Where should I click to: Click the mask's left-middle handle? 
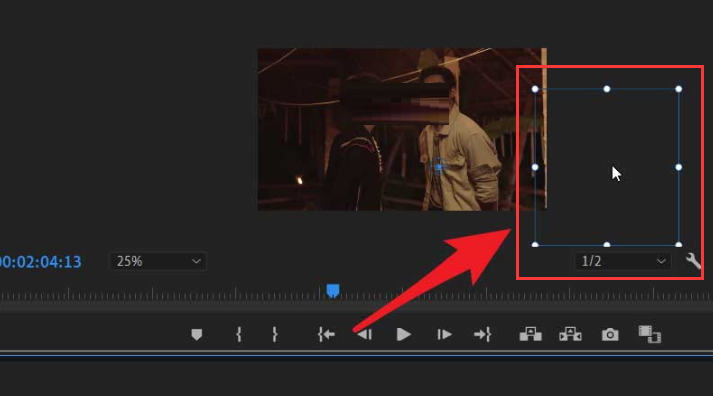pyautogui.click(x=535, y=167)
